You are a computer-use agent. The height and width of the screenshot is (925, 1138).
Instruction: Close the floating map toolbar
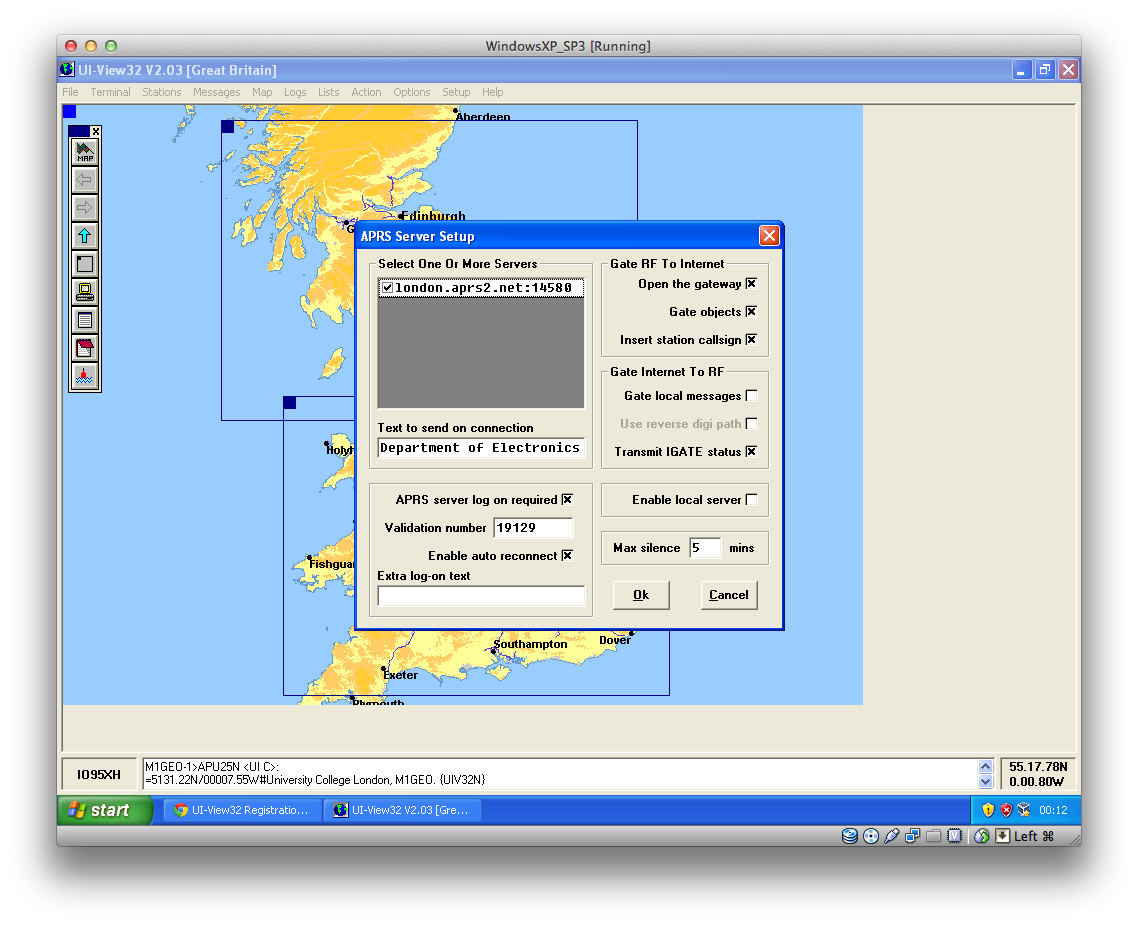pyautogui.click(x=95, y=131)
